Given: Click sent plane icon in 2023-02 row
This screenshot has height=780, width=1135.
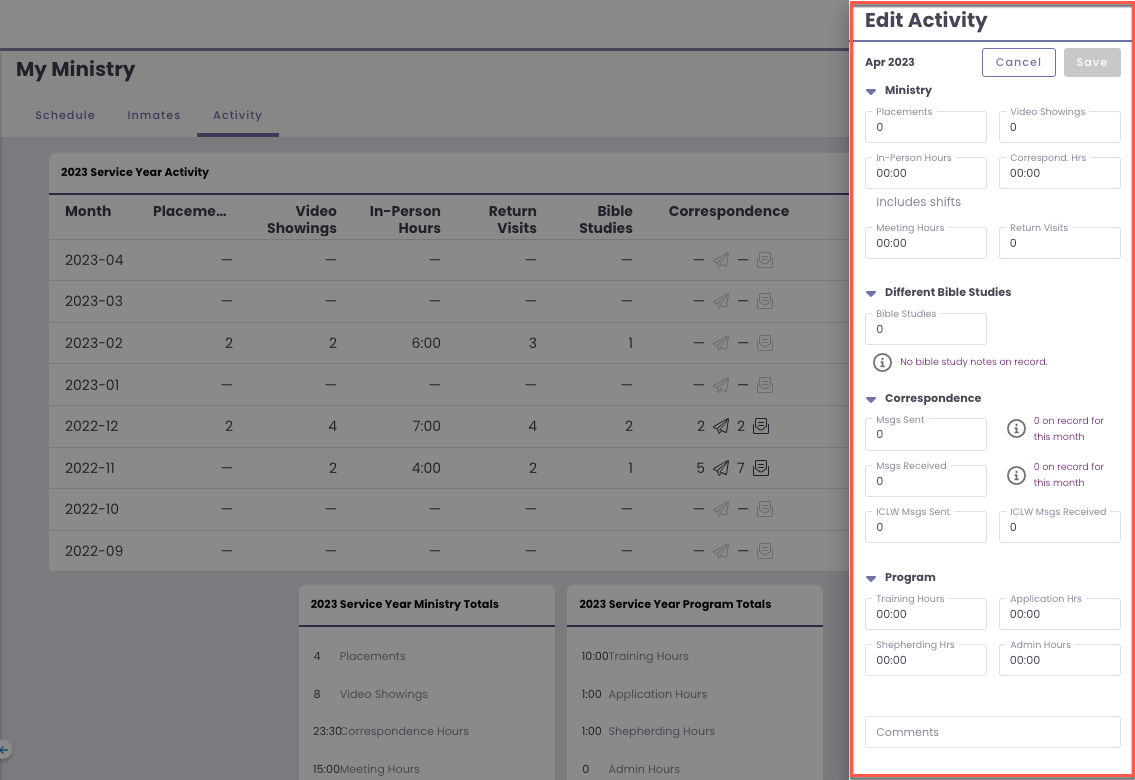Looking at the screenshot, I should point(721,343).
